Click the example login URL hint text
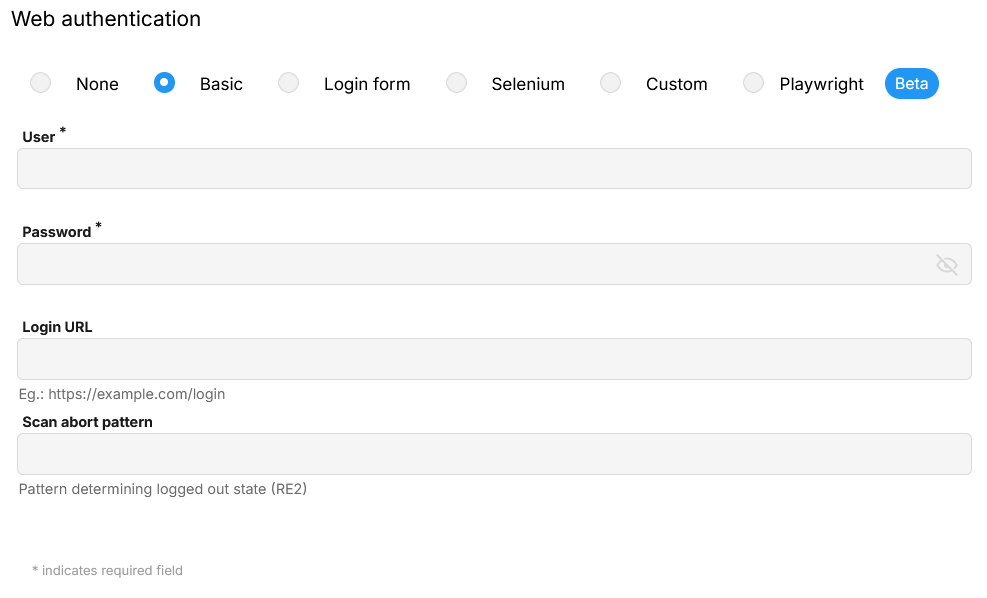This screenshot has height=598, width=987. click(122, 394)
